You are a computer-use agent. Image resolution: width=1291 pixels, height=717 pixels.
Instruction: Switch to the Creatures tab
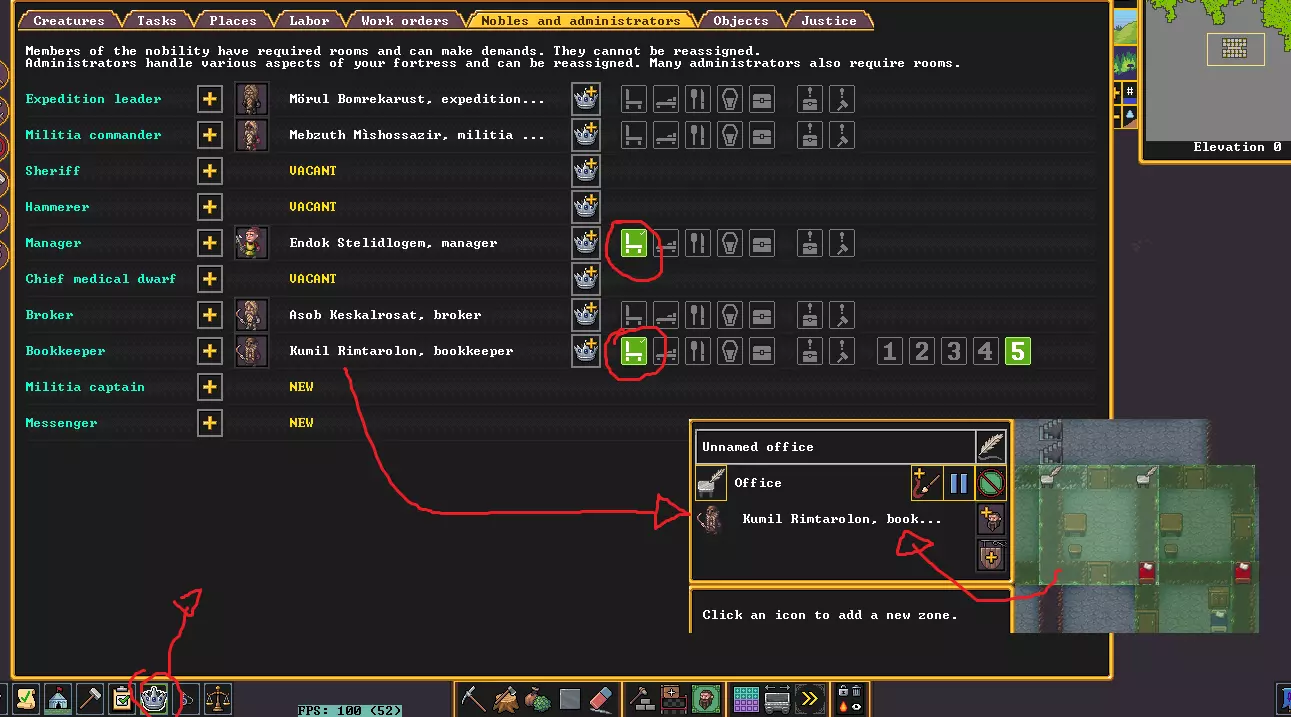coord(68,20)
